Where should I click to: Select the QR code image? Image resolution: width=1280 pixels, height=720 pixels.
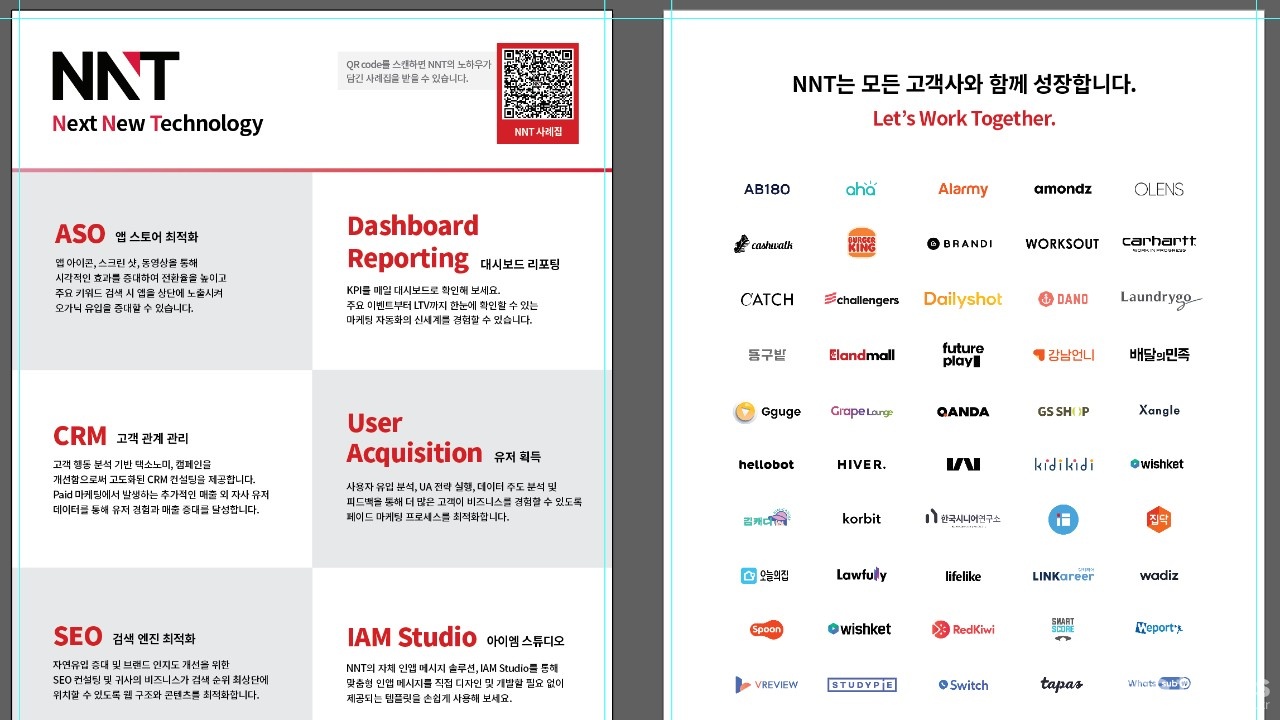(x=537, y=84)
